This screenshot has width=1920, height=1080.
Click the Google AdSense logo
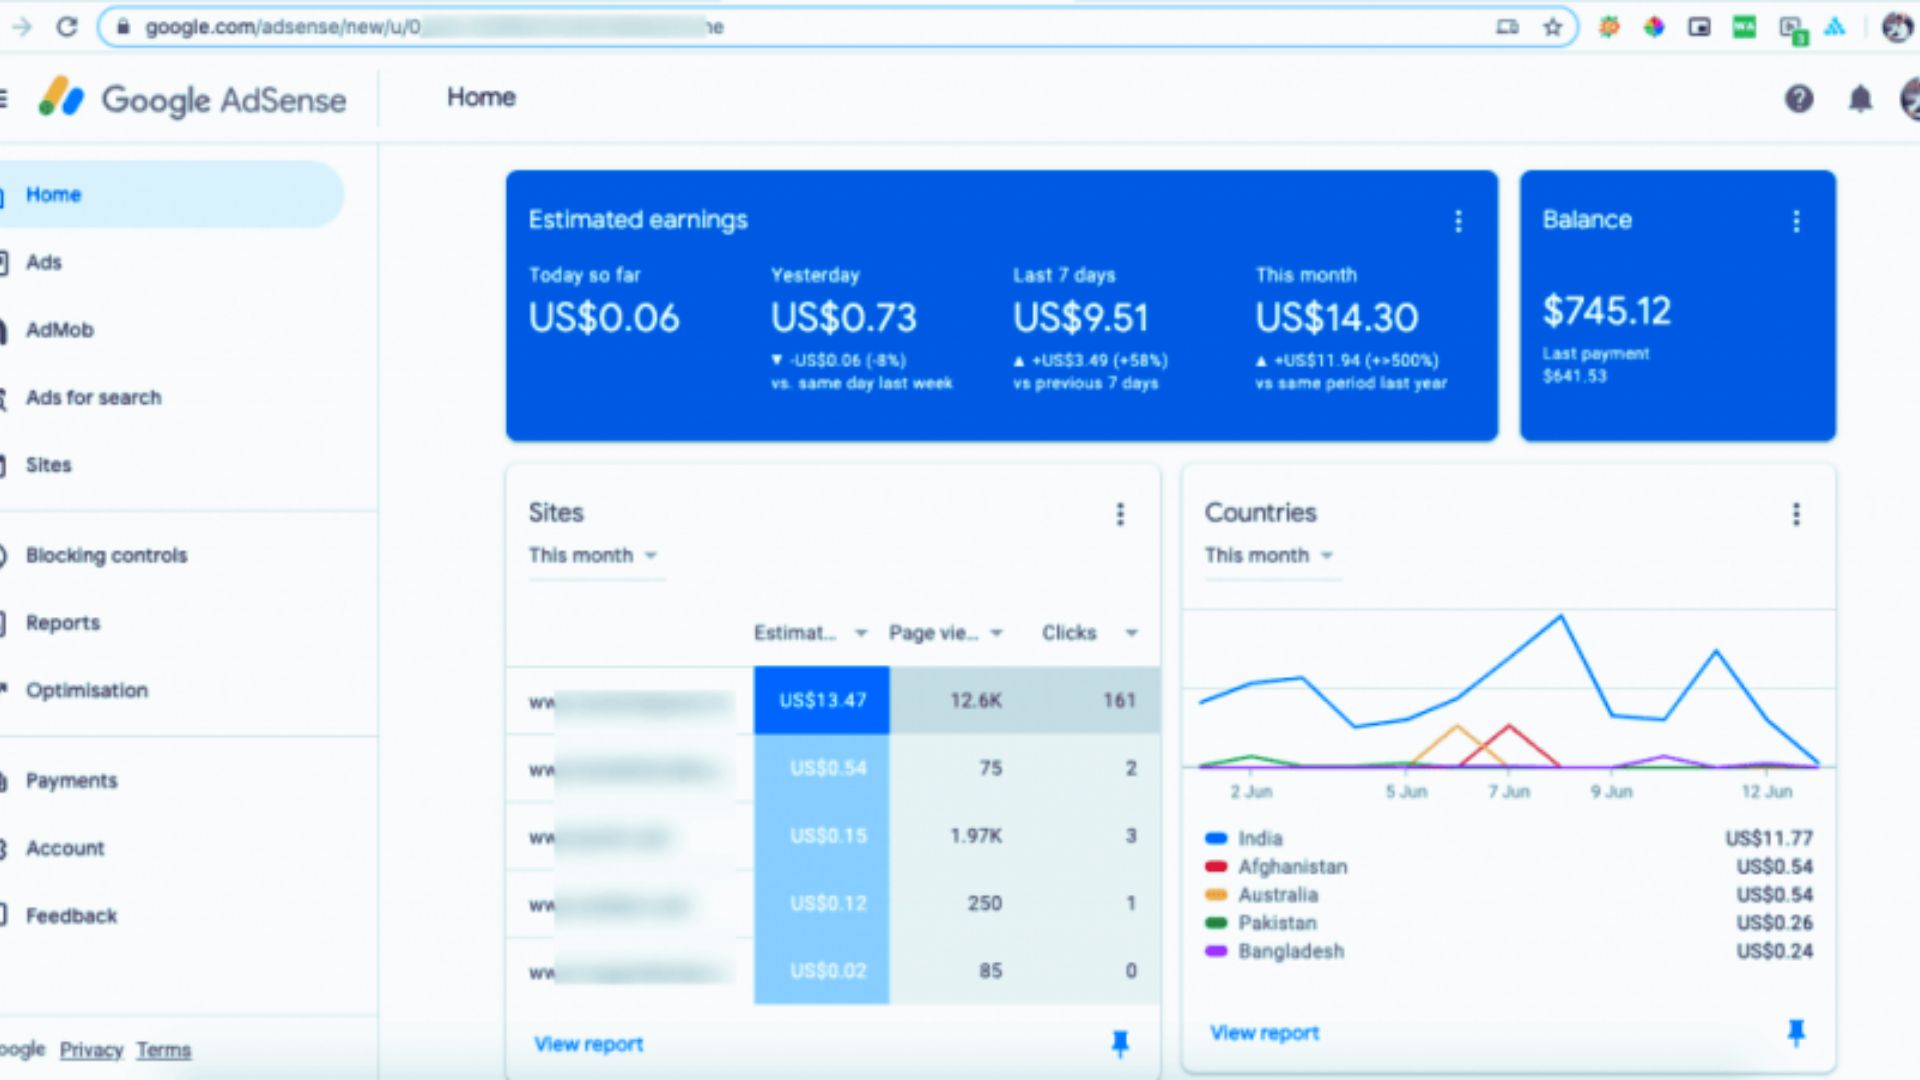coord(193,99)
